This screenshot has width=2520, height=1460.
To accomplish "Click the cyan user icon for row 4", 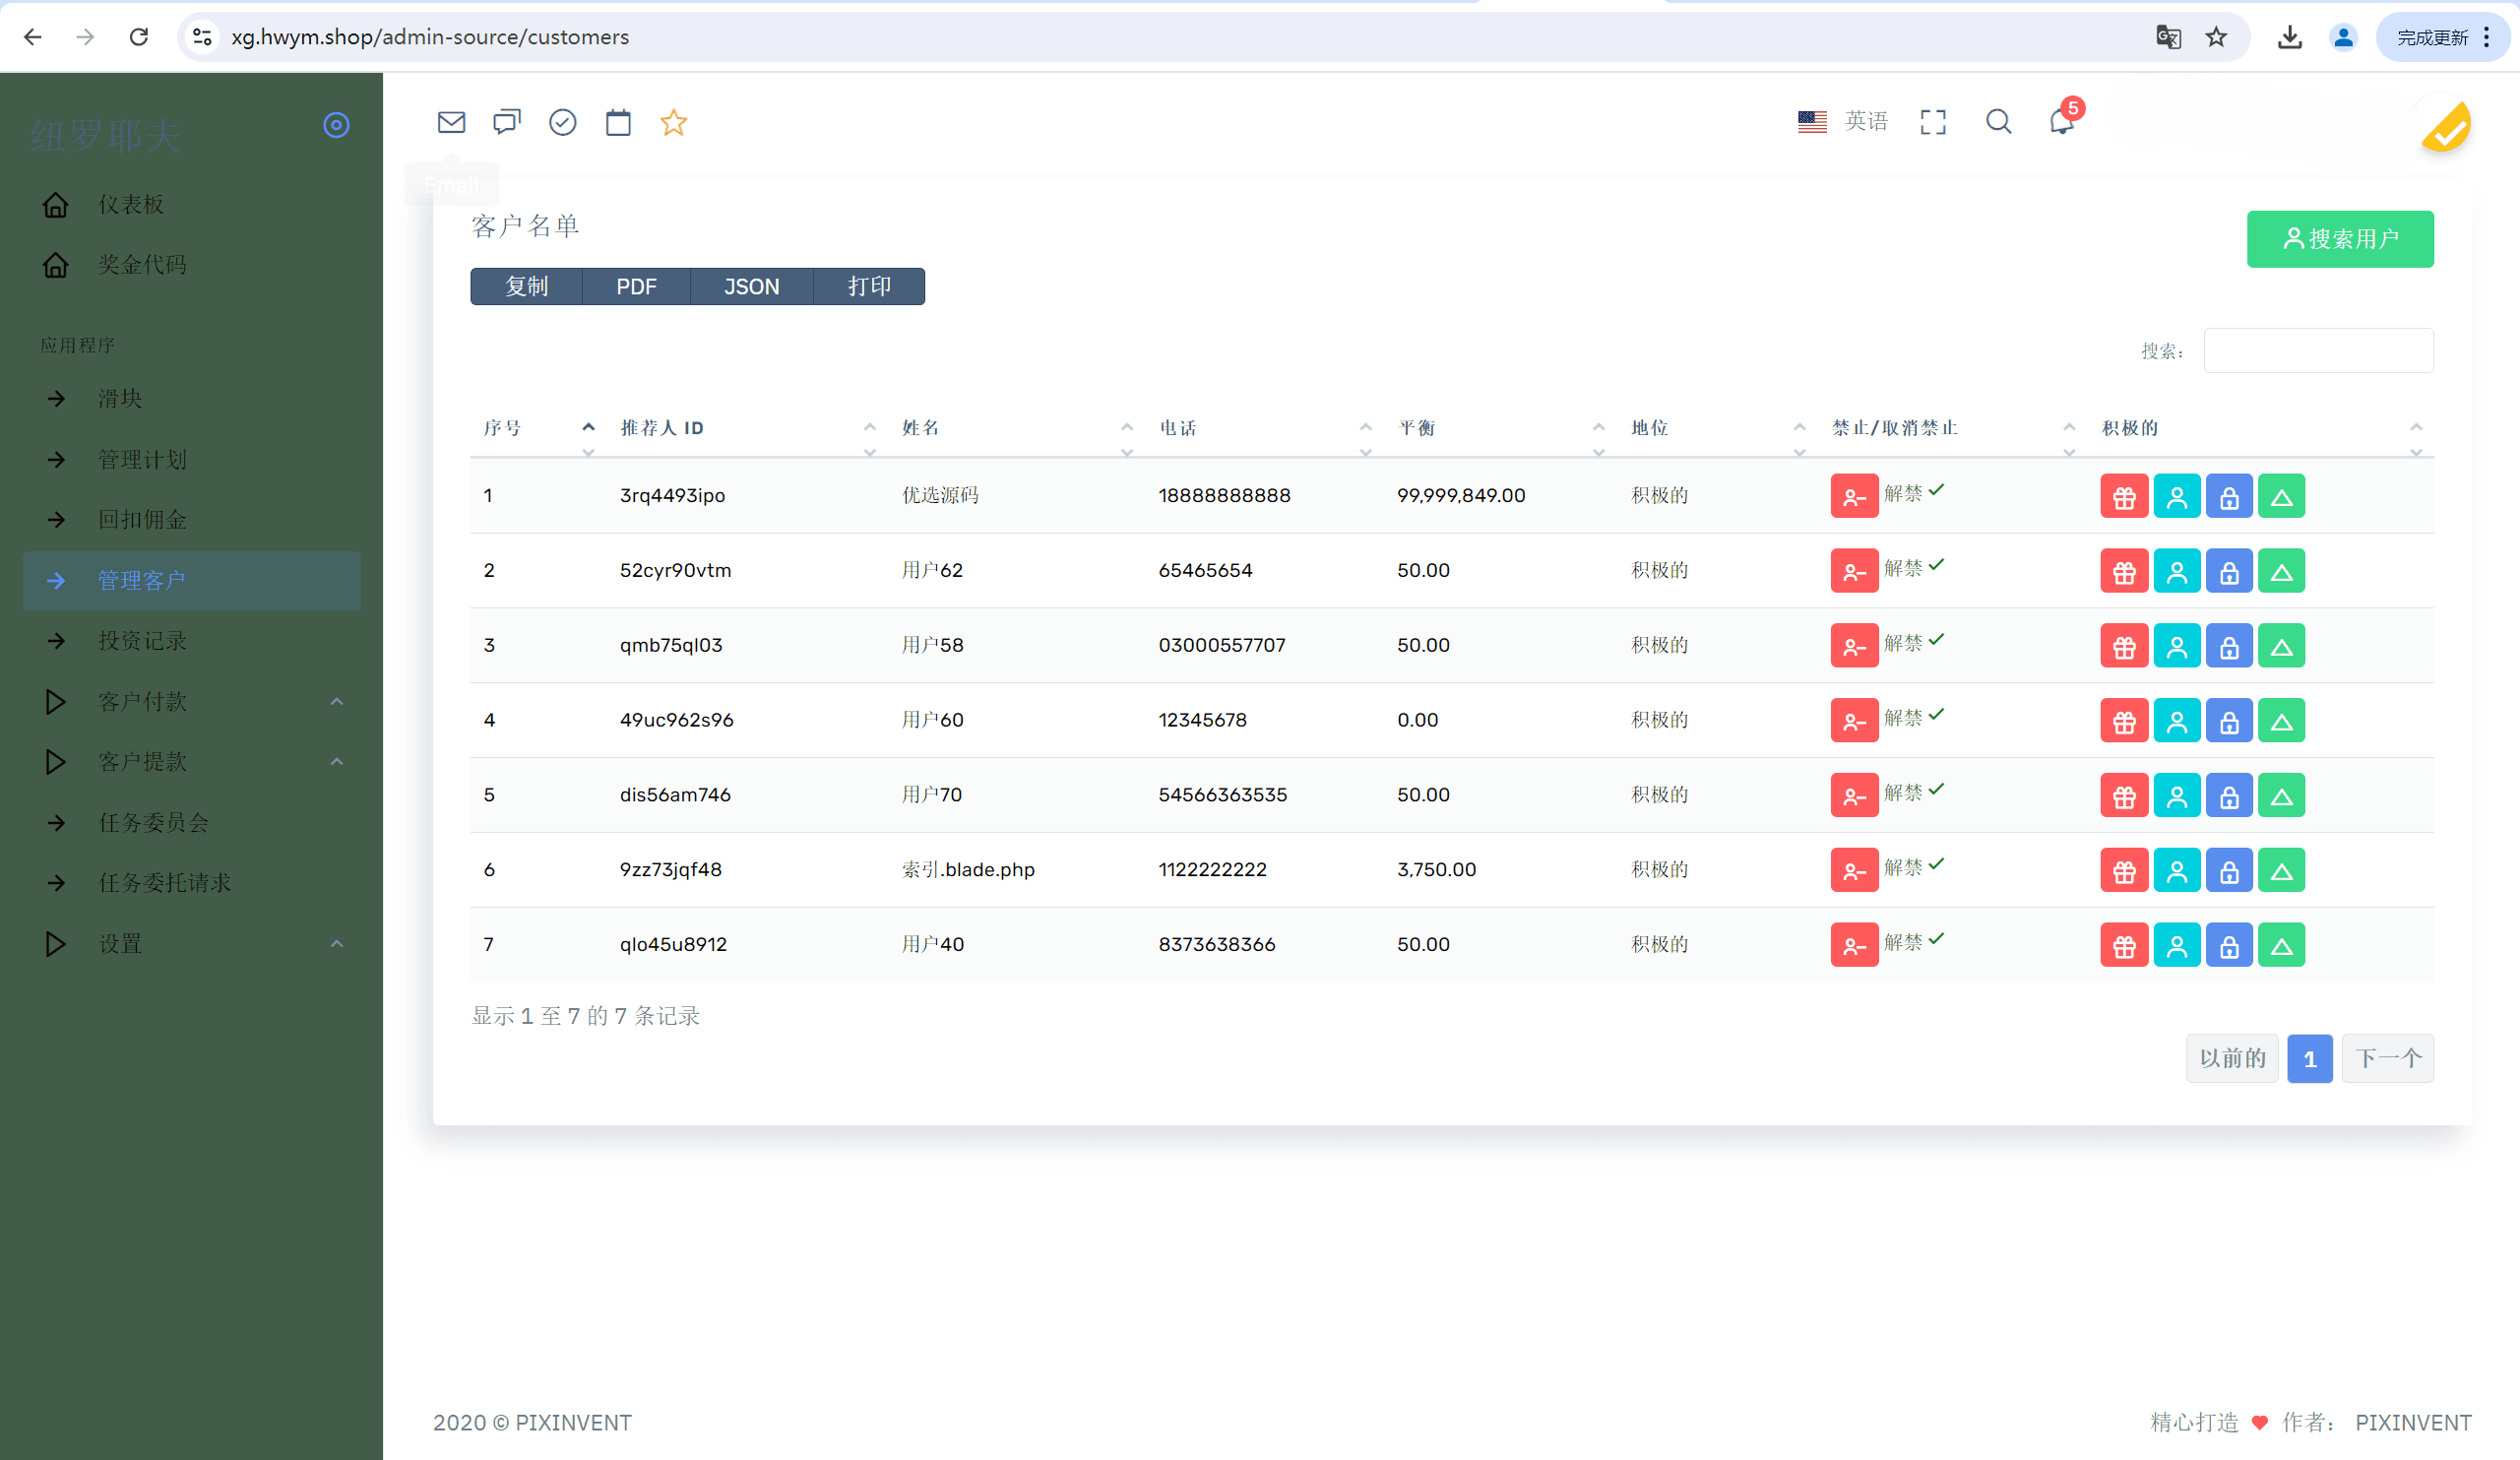I will [2176, 720].
